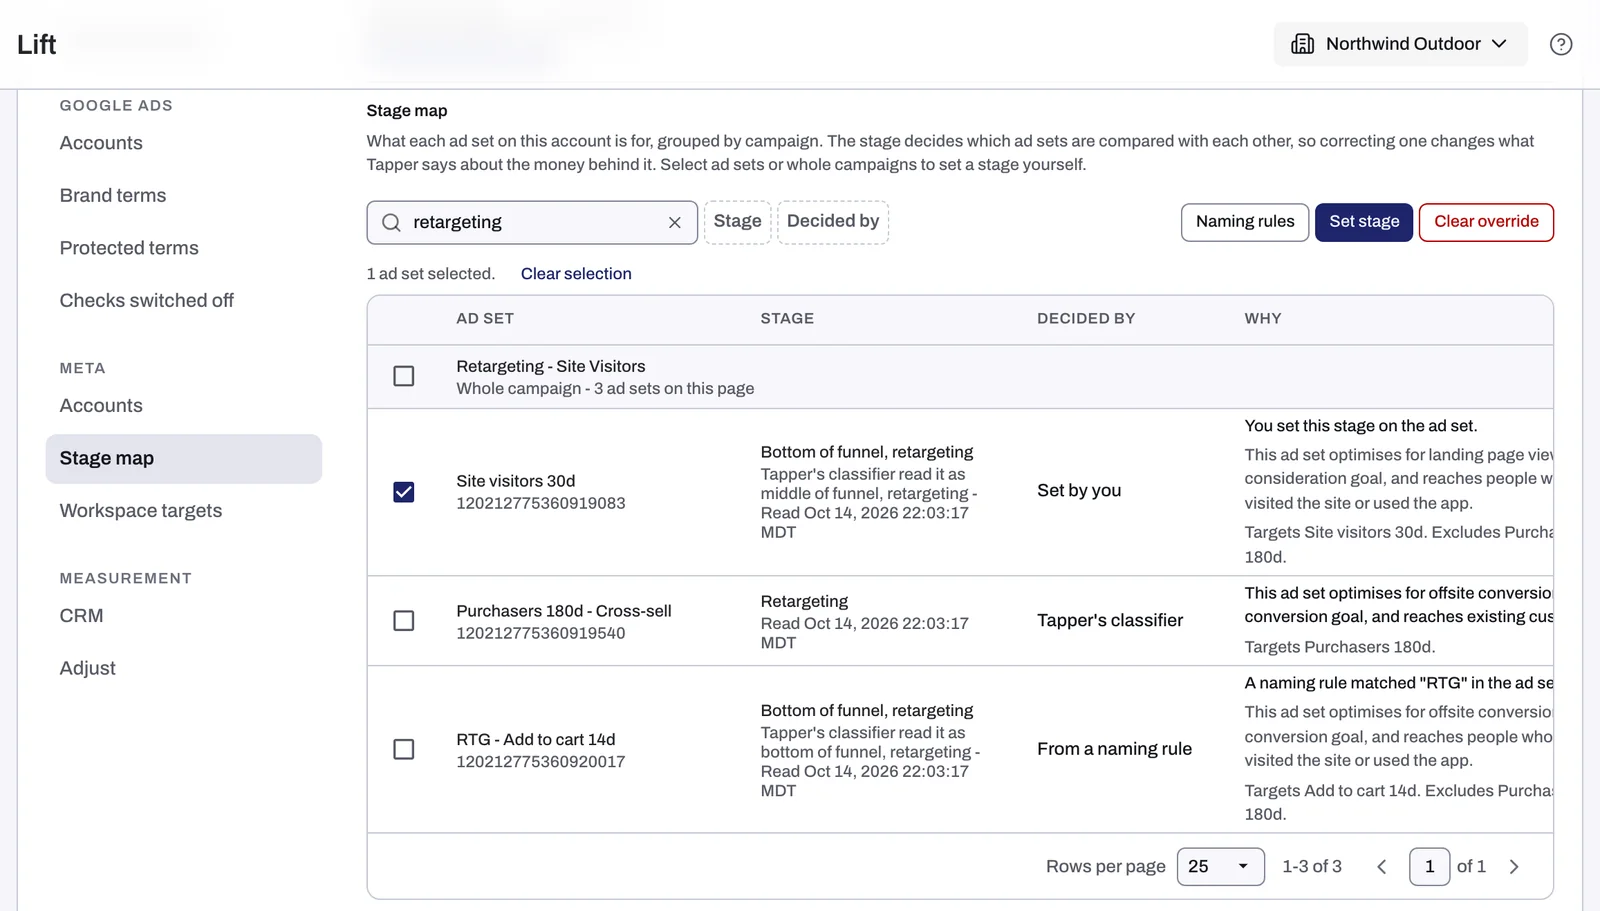The height and width of the screenshot is (911, 1600).
Task: Click the 'From a naming rule' cell
Action: pos(1114,749)
